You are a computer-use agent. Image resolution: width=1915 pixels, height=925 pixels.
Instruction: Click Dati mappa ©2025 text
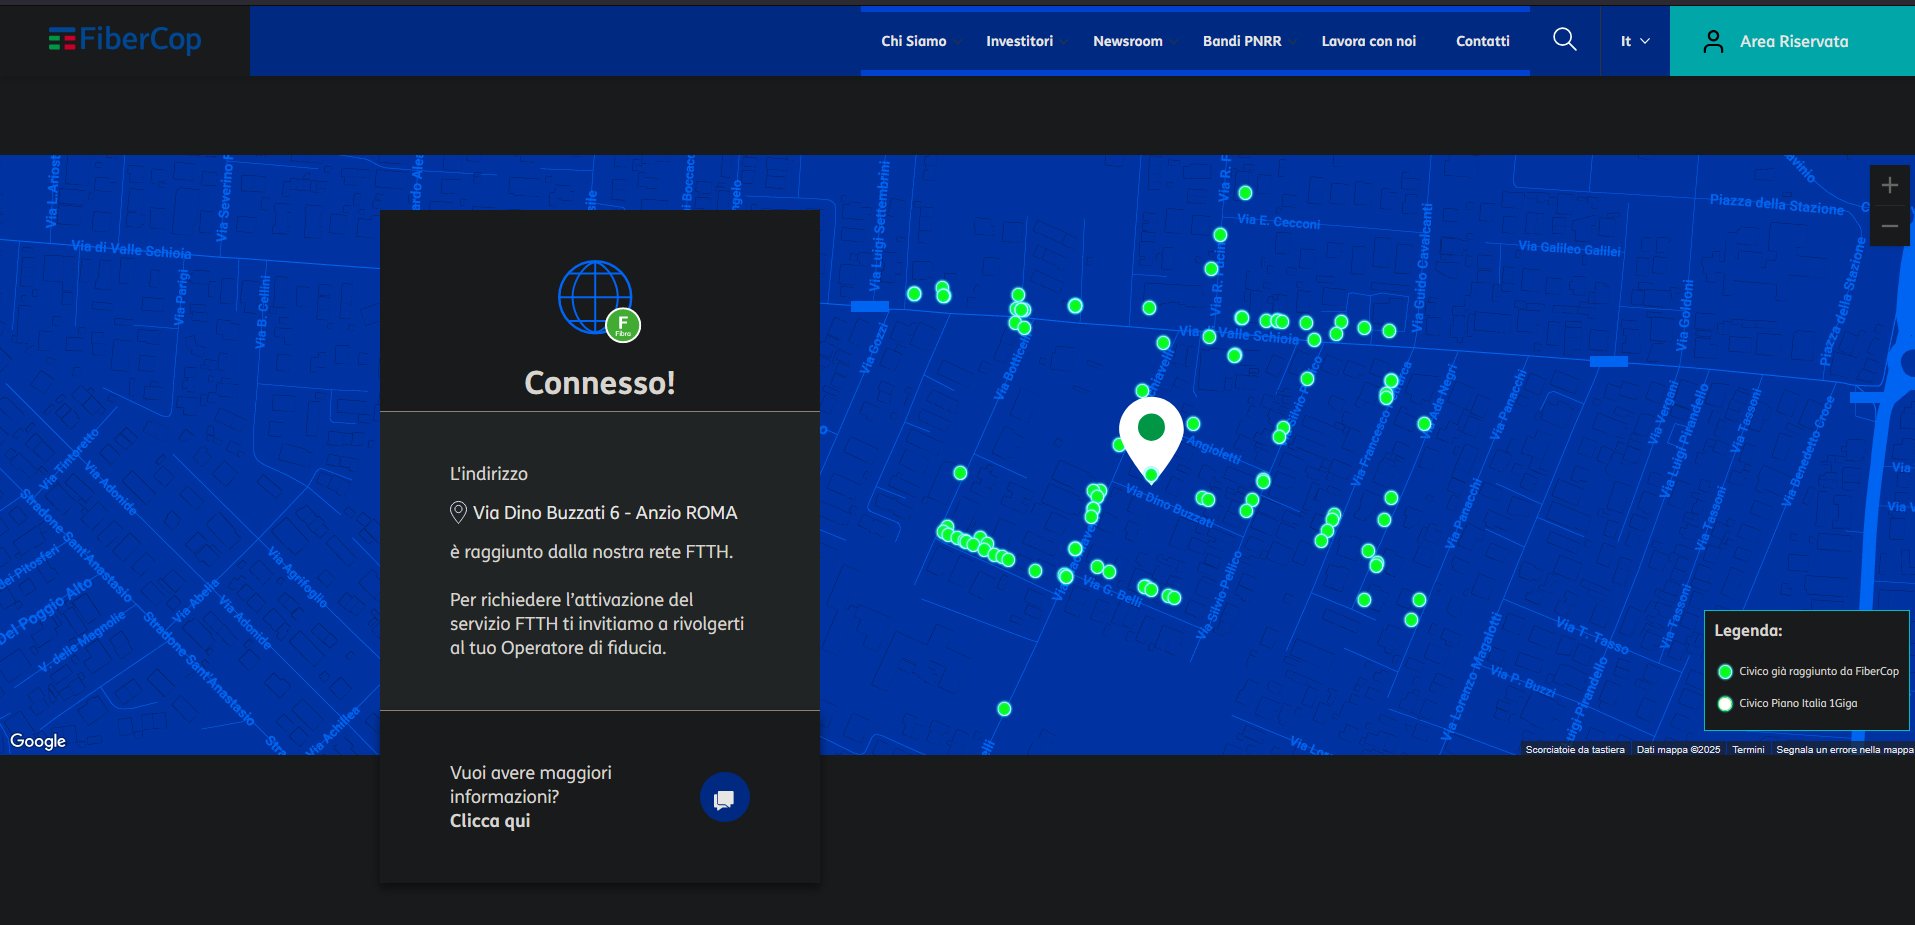(x=1678, y=749)
